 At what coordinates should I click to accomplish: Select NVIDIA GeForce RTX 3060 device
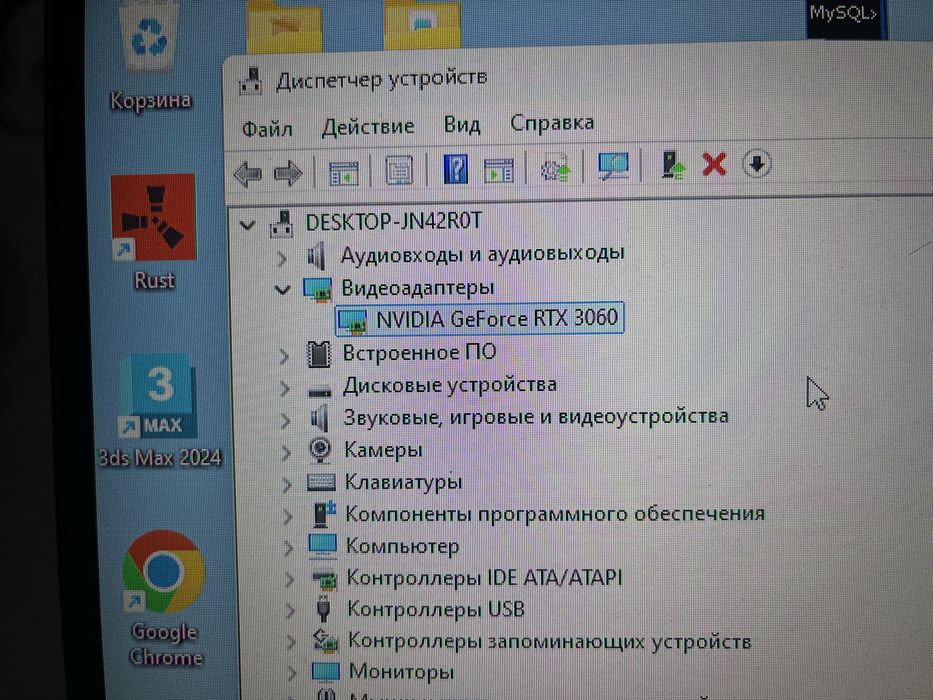tap(480, 319)
